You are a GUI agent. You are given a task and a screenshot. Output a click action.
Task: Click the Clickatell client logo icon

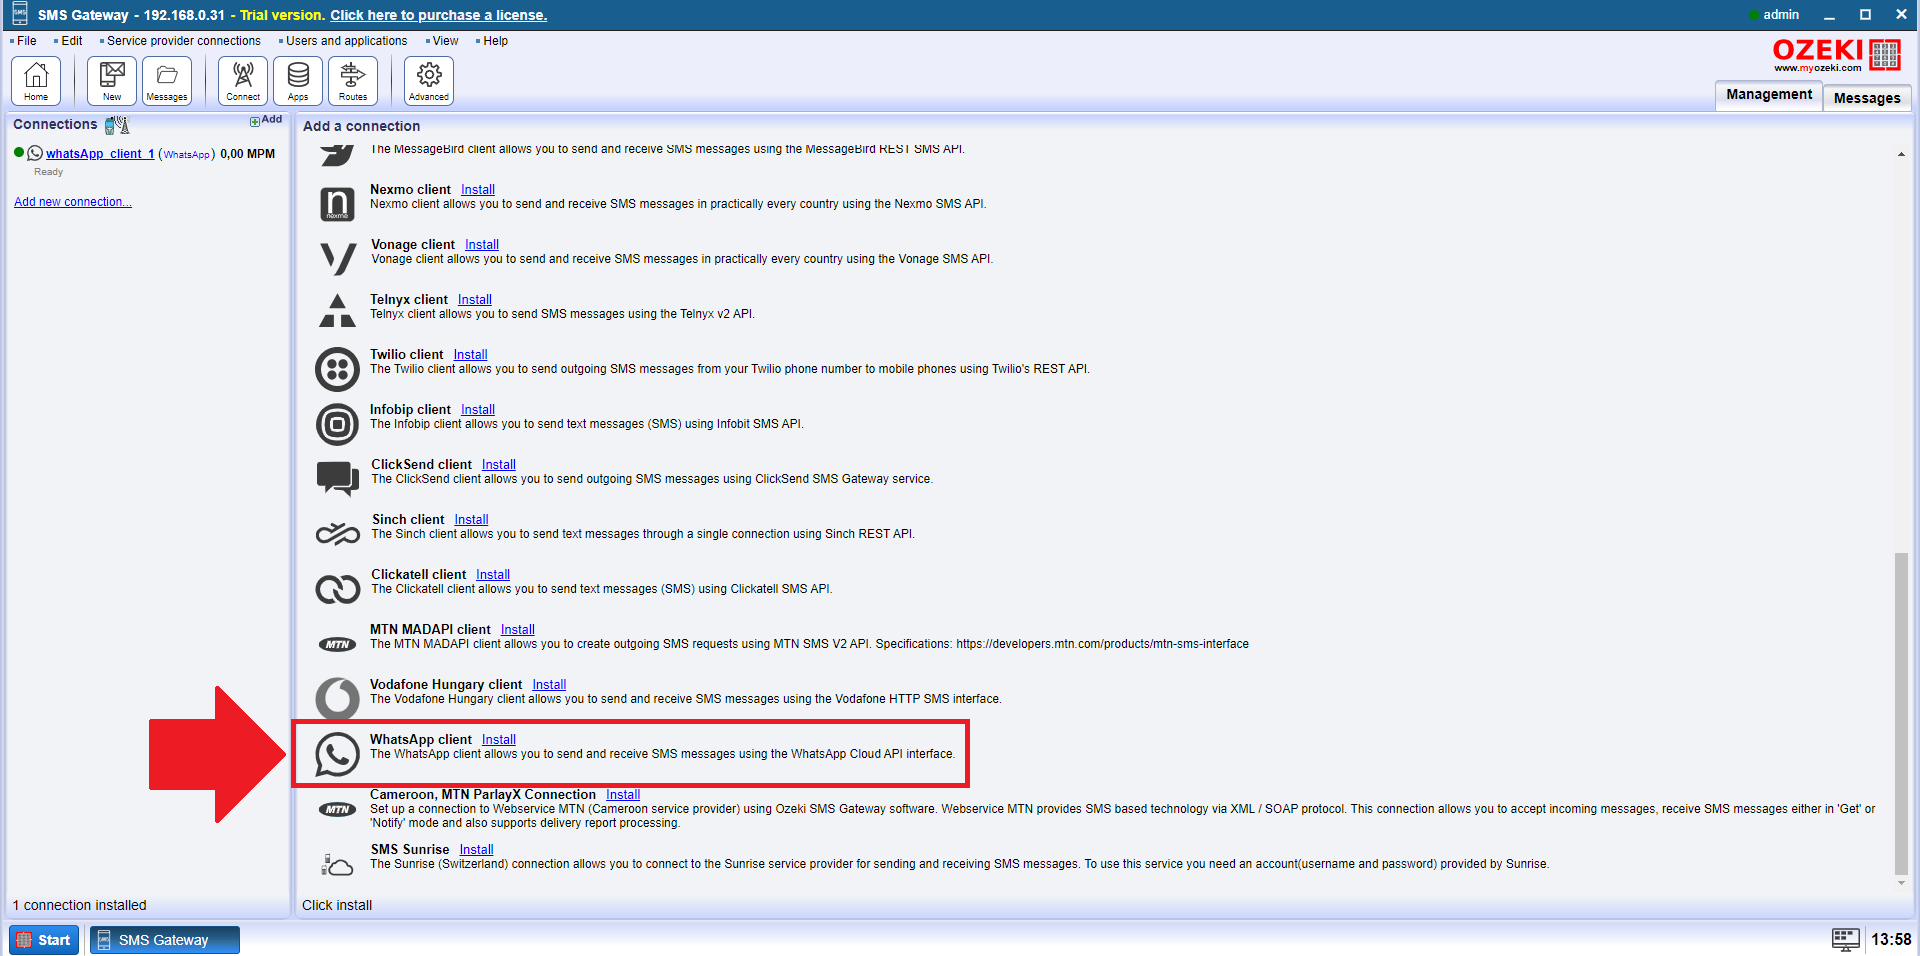tap(338, 589)
